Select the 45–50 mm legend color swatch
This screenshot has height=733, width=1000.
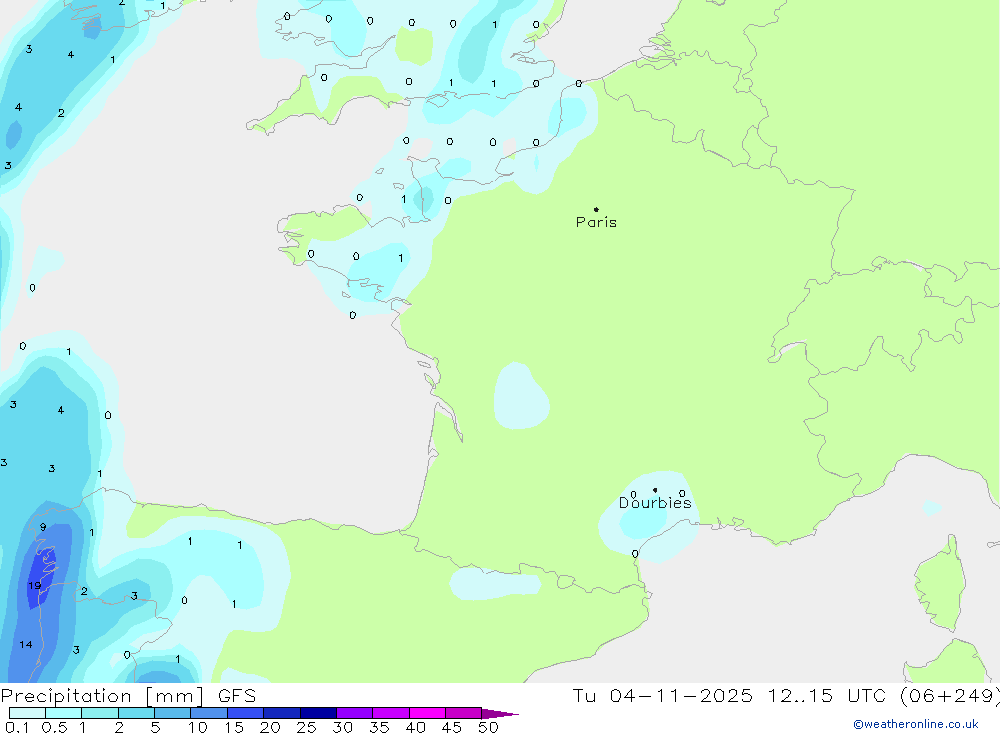(x=464, y=713)
